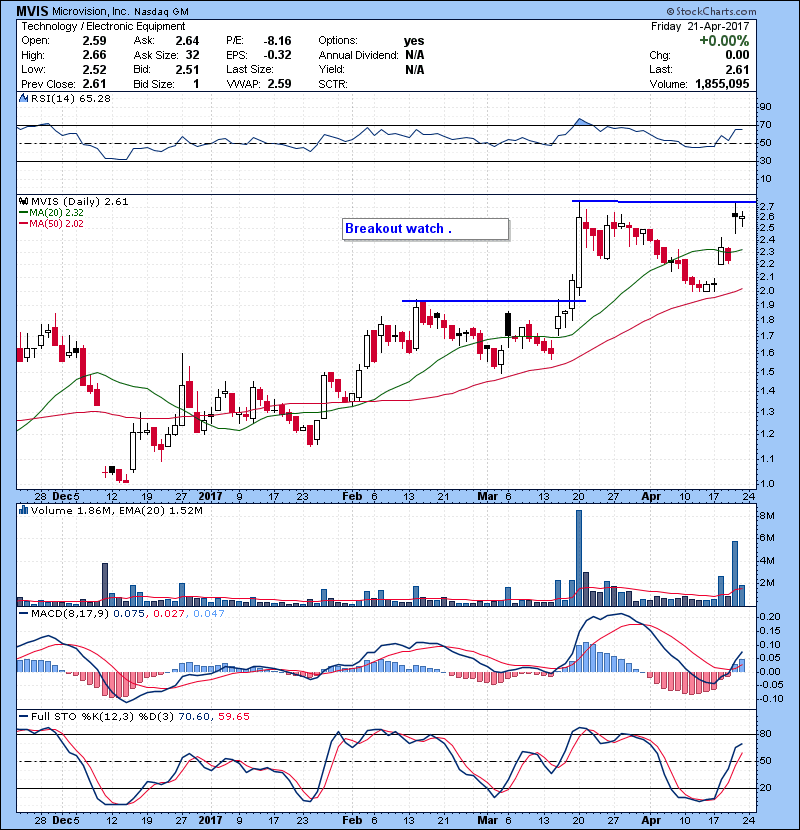Click the tallest volume bar near March 20

579,558
